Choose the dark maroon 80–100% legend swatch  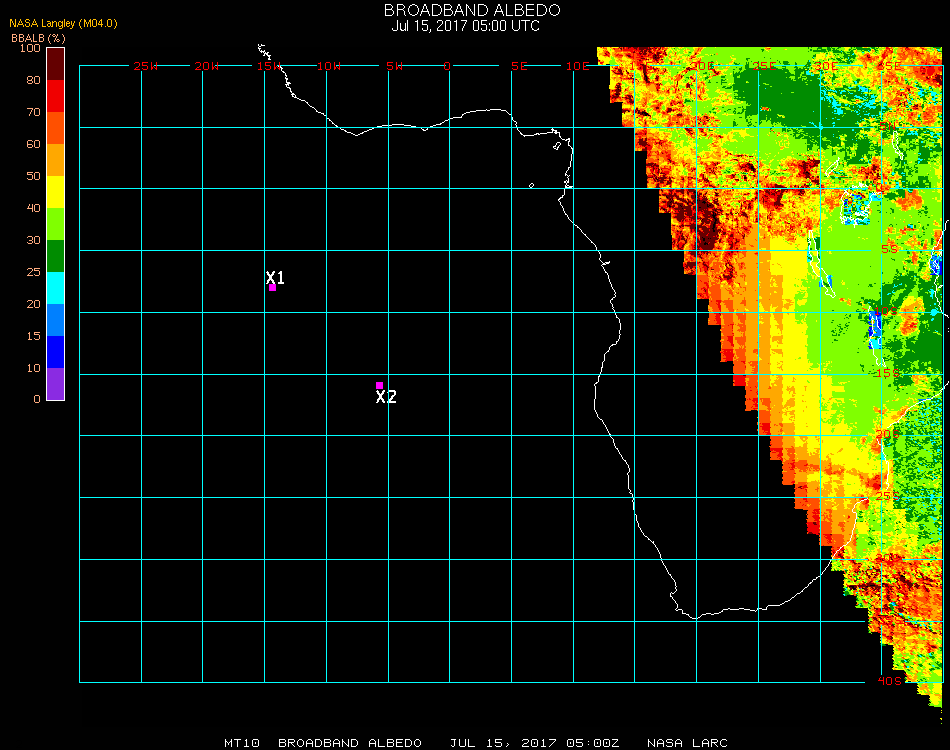click(x=55, y=63)
